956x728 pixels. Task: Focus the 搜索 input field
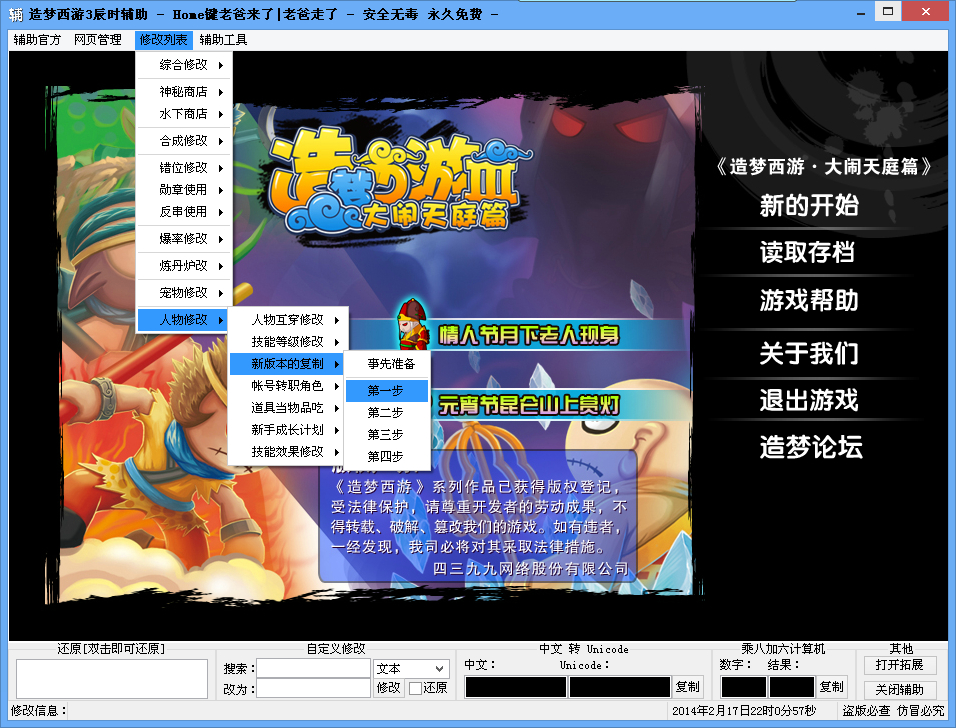point(313,668)
